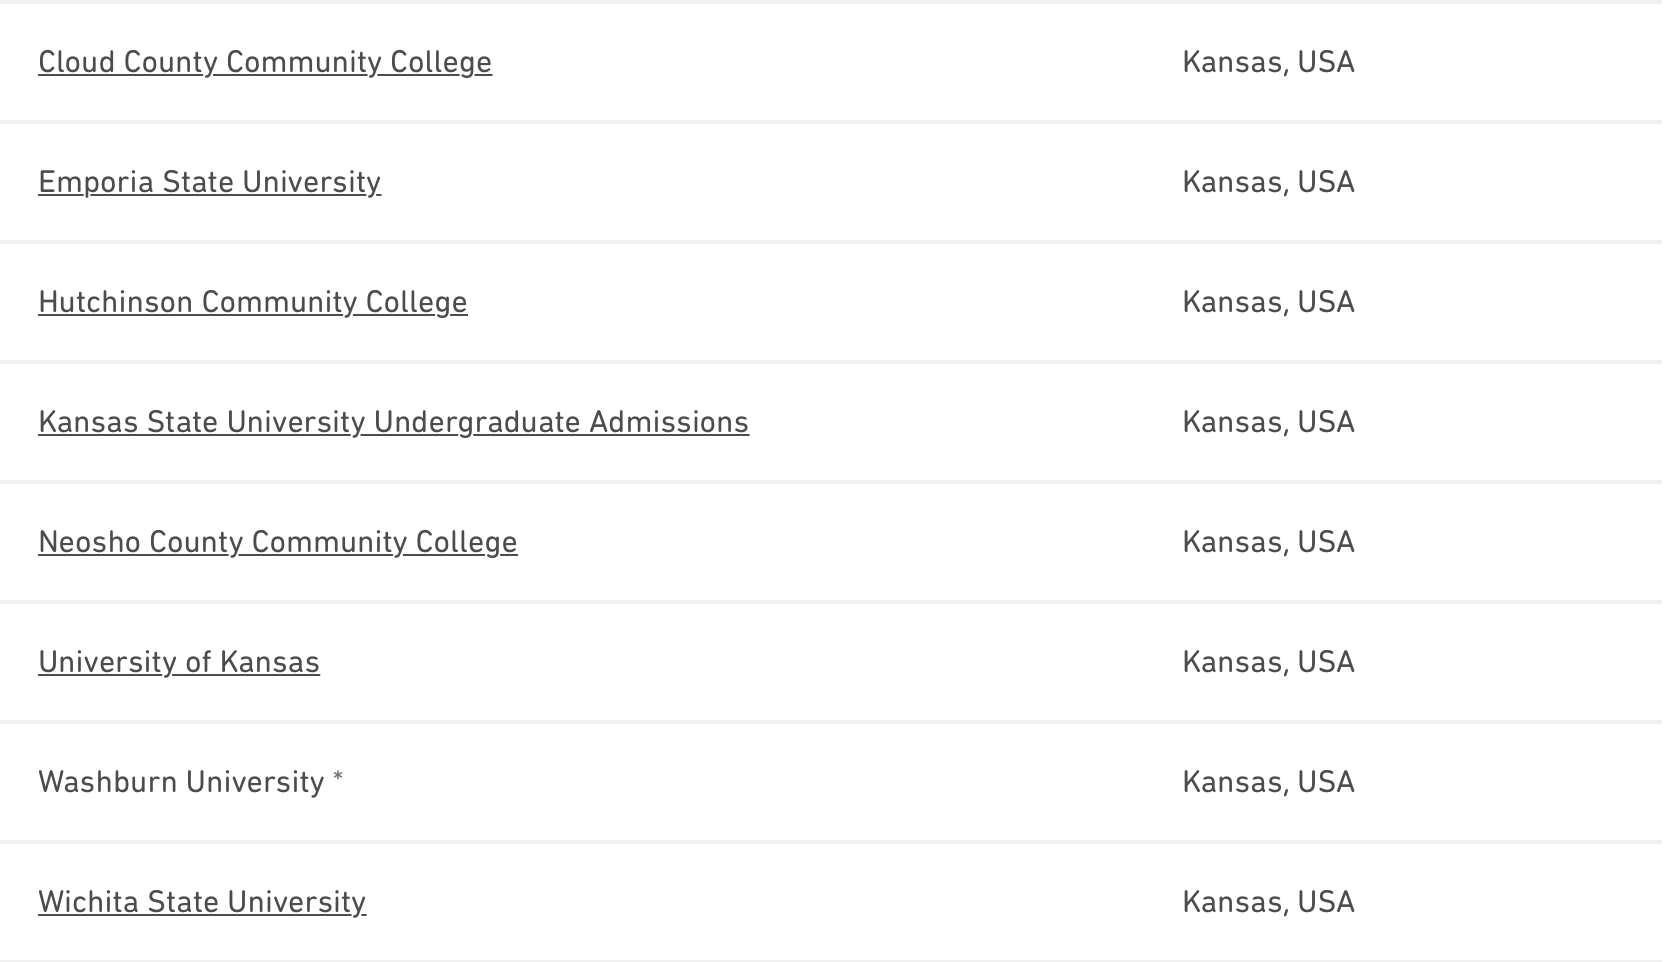Click the Hutchinson Community College link
The image size is (1670, 962).
[252, 302]
